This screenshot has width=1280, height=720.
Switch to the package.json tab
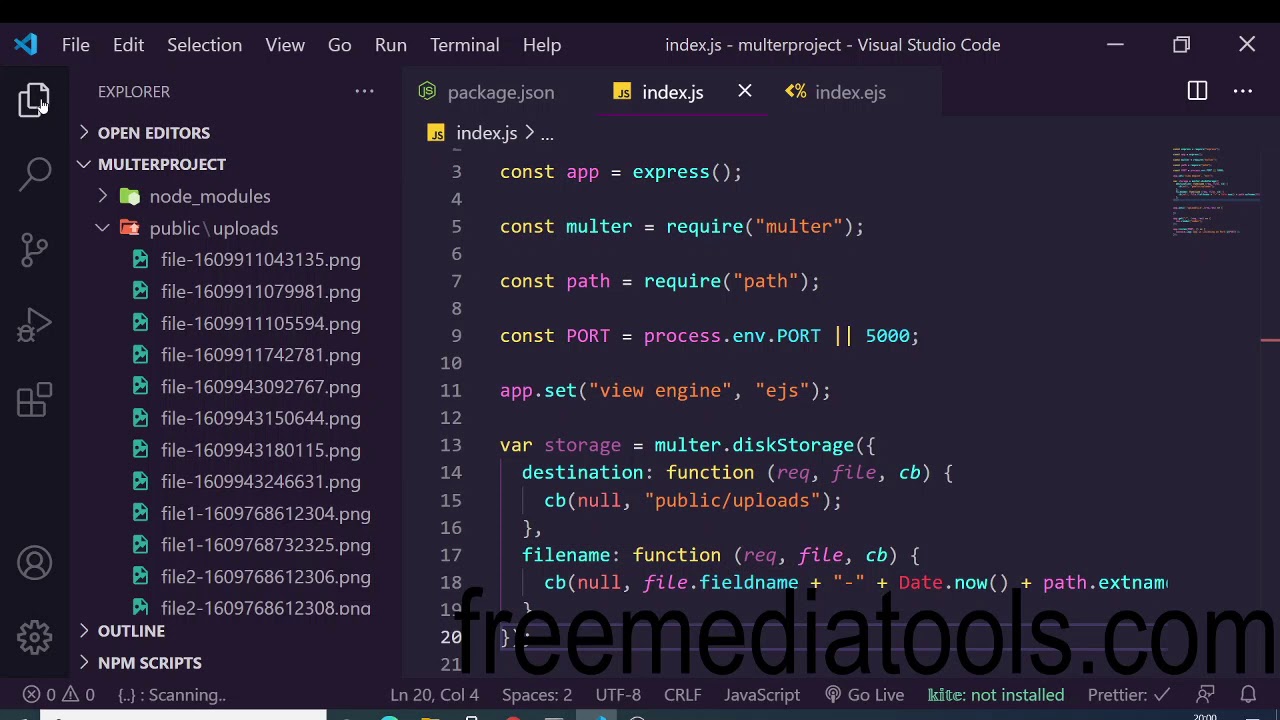pyautogui.click(x=500, y=92)
